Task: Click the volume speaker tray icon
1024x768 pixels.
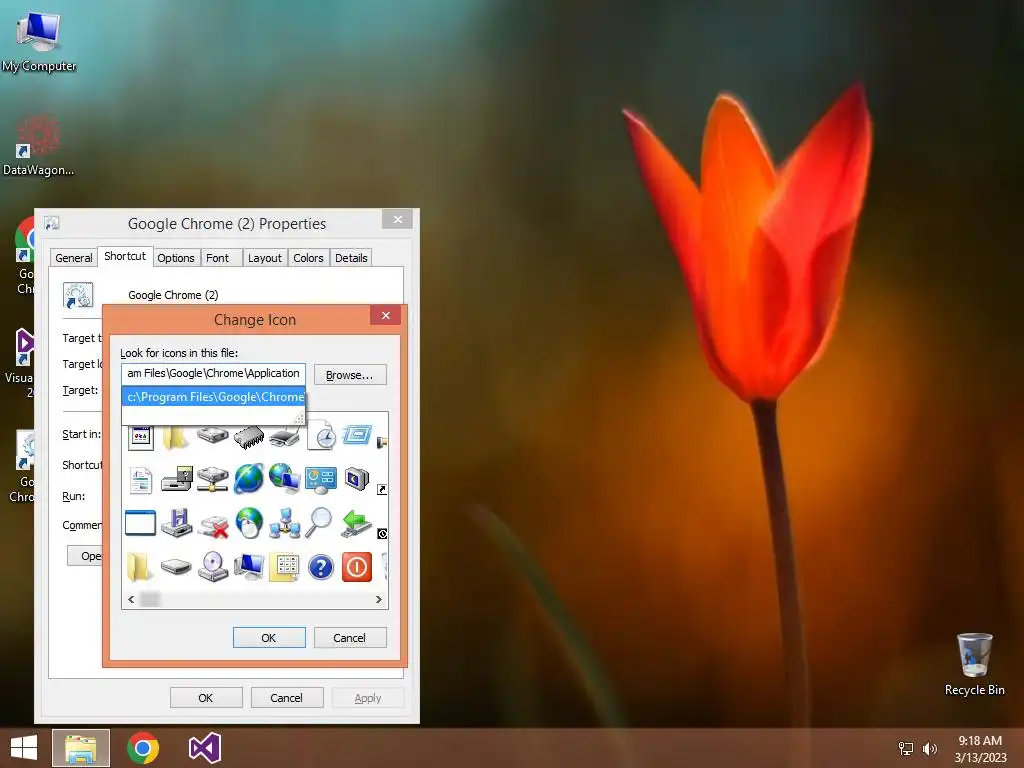Action: [929, 748]
